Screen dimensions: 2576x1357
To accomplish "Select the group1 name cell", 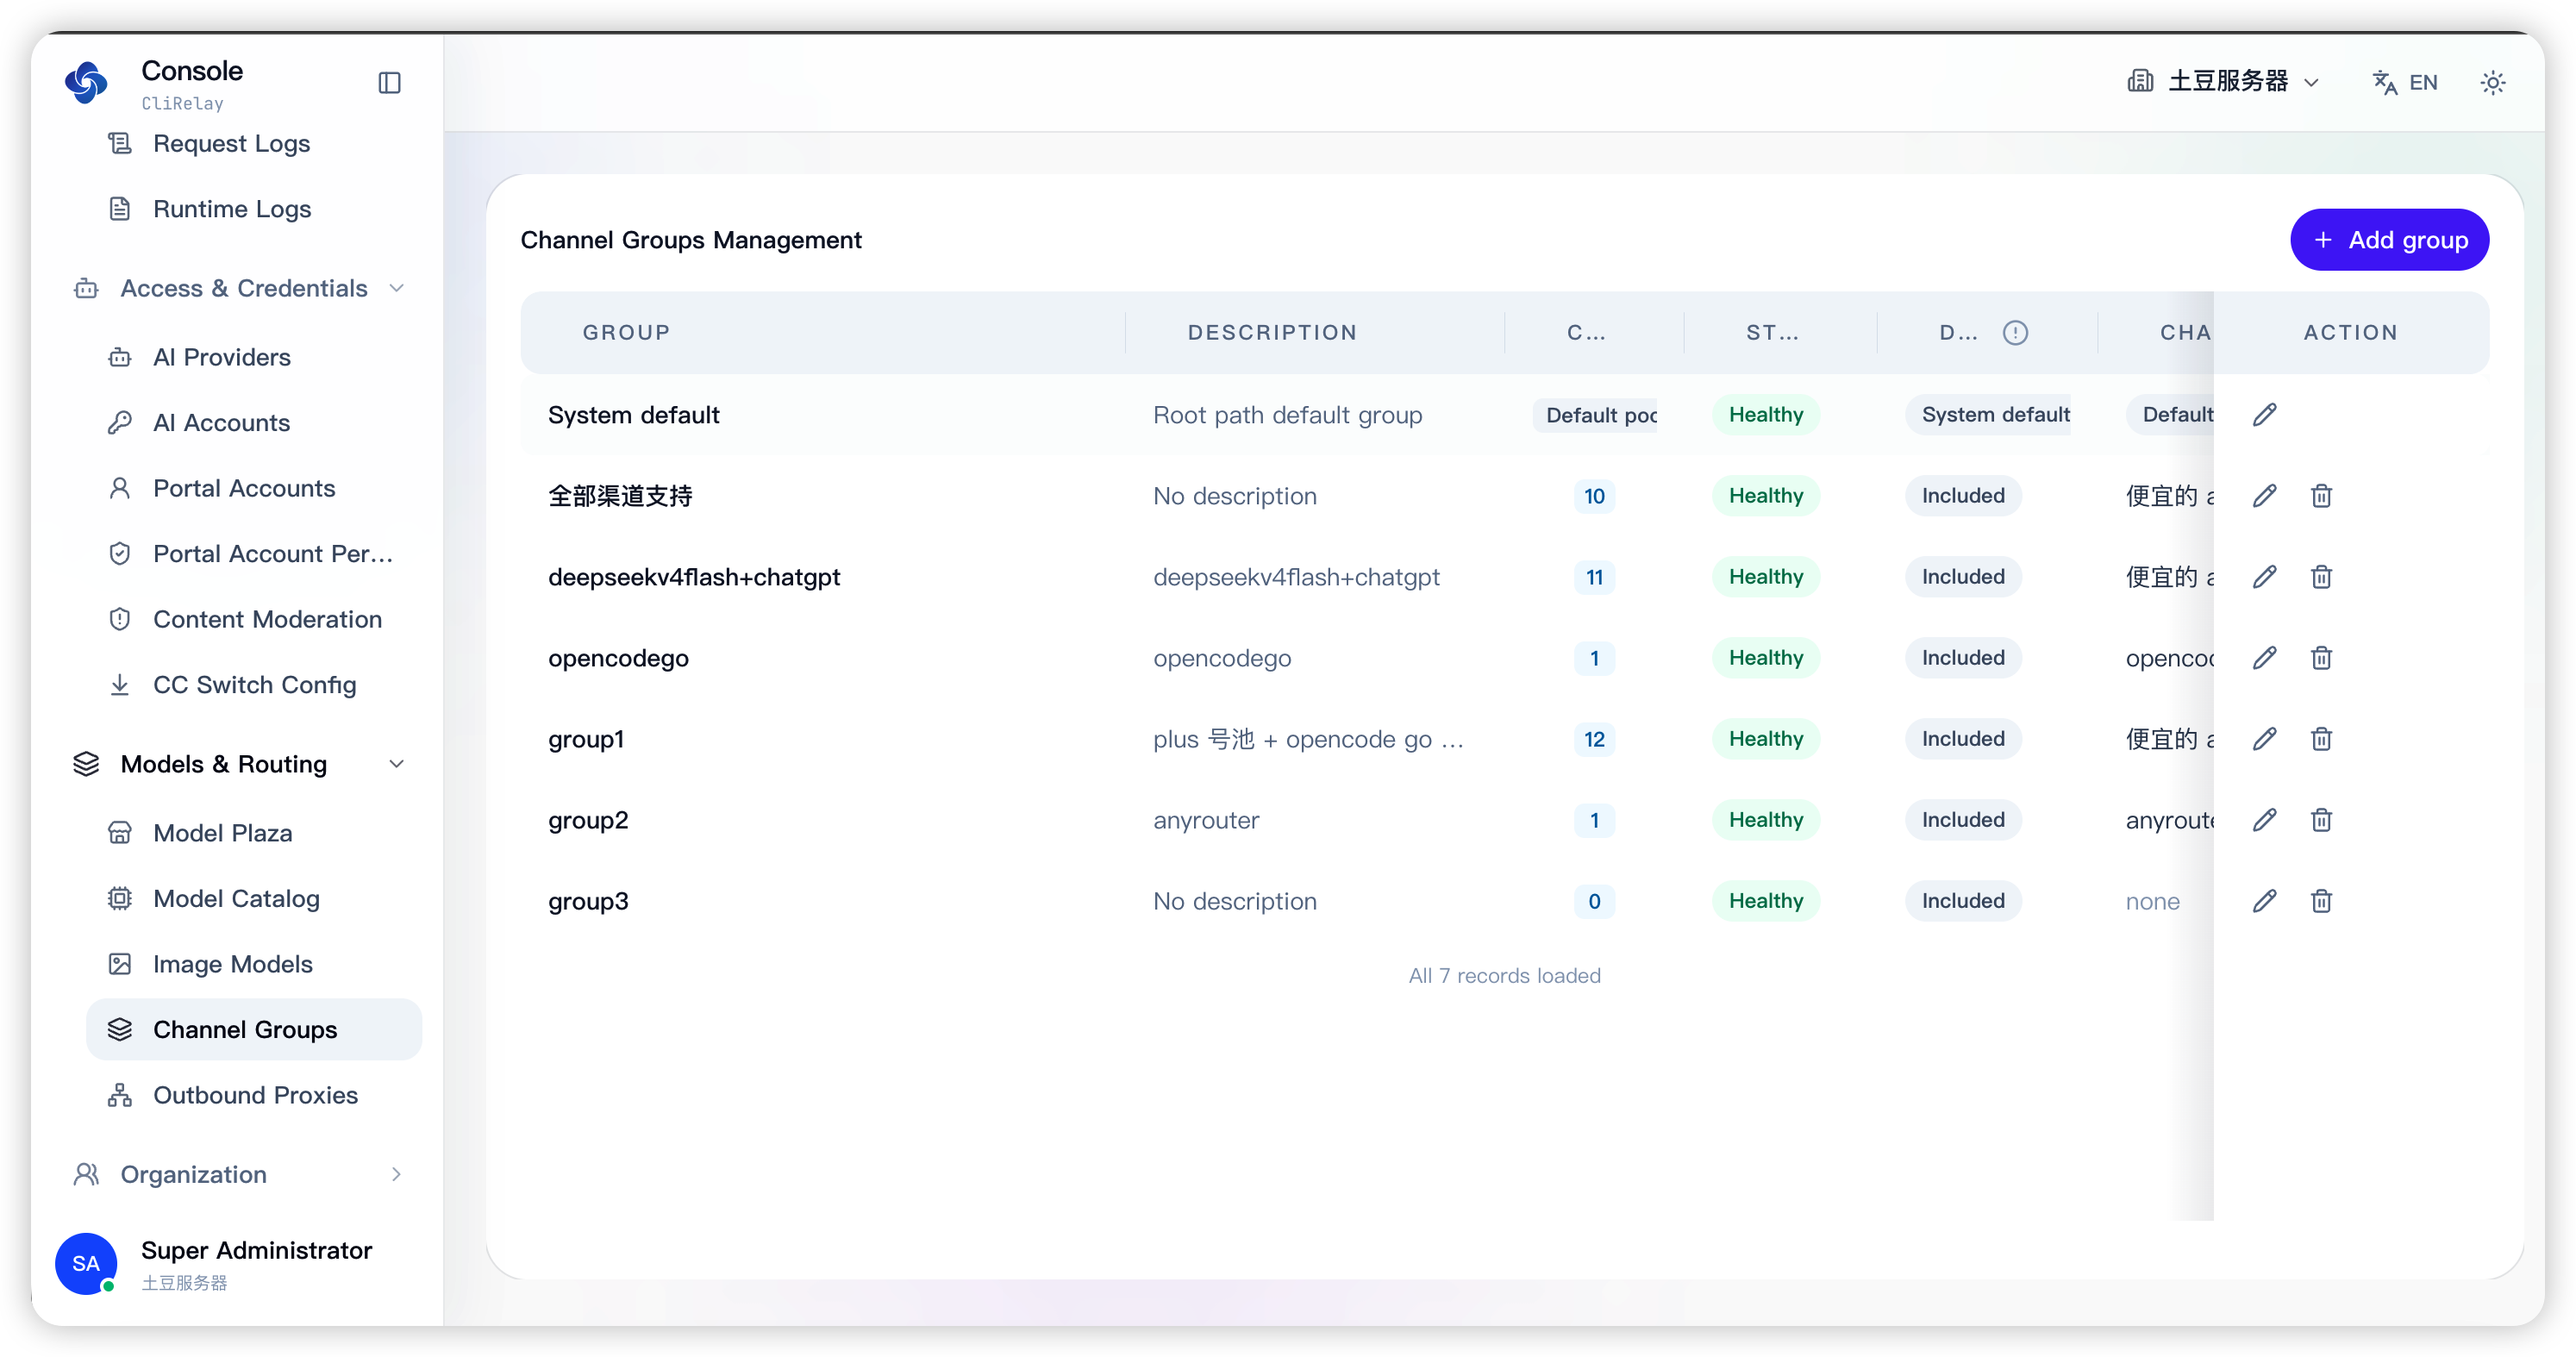I will coord(586,739).
